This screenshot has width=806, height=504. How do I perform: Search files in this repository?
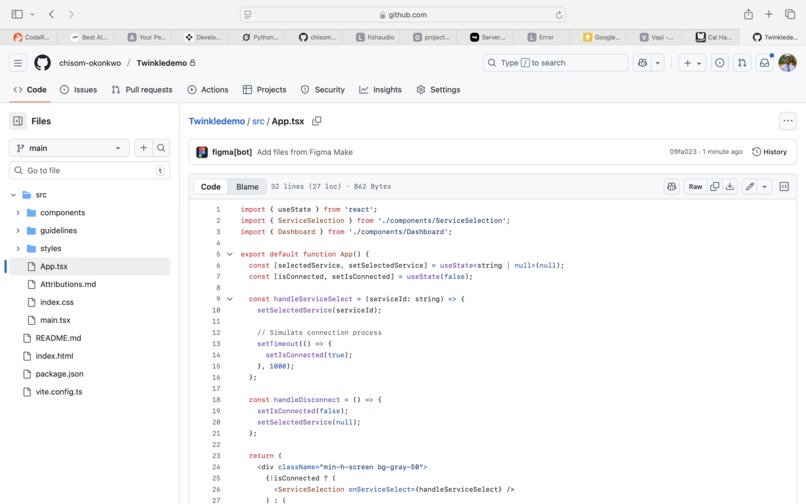coord(161,148)
